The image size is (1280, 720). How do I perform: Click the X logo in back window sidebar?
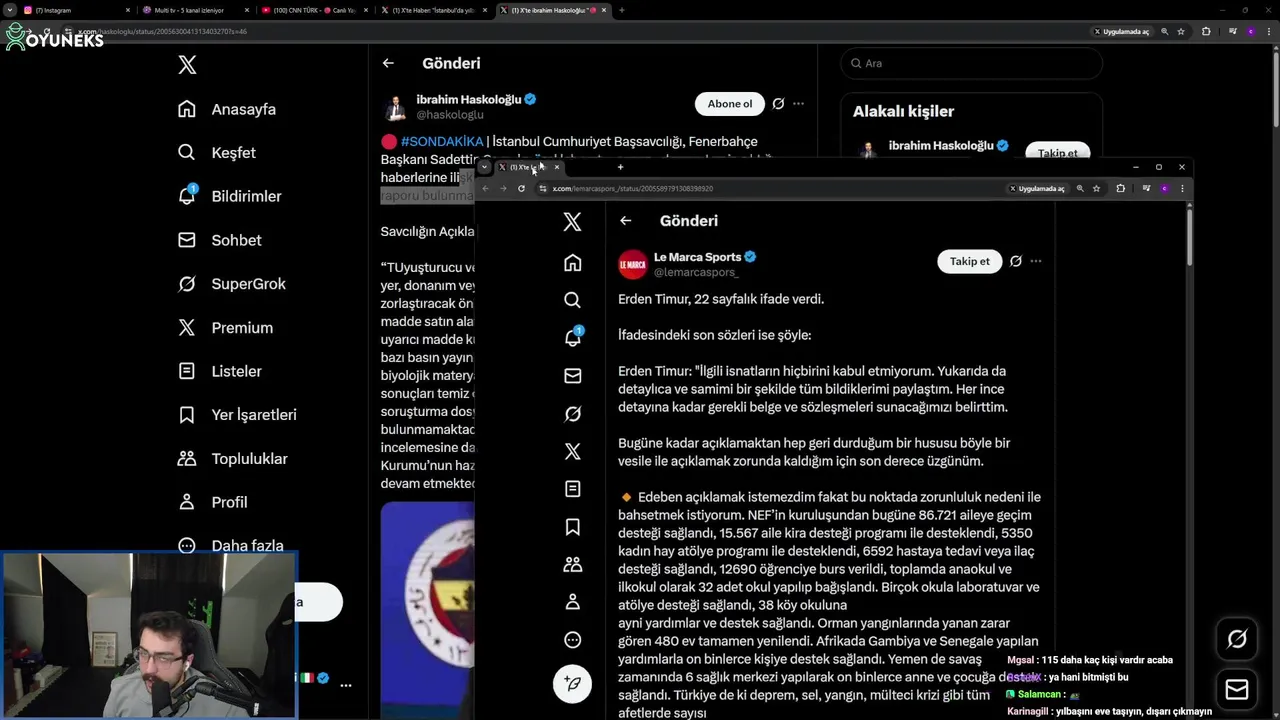[187, 65]
